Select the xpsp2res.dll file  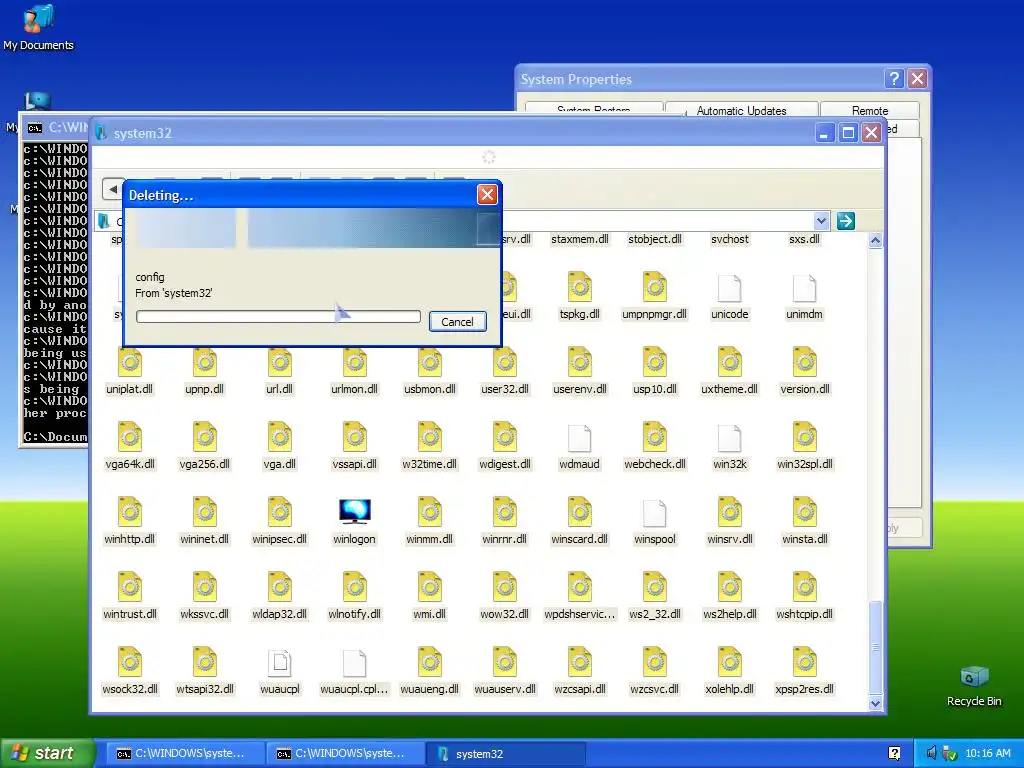805,662
